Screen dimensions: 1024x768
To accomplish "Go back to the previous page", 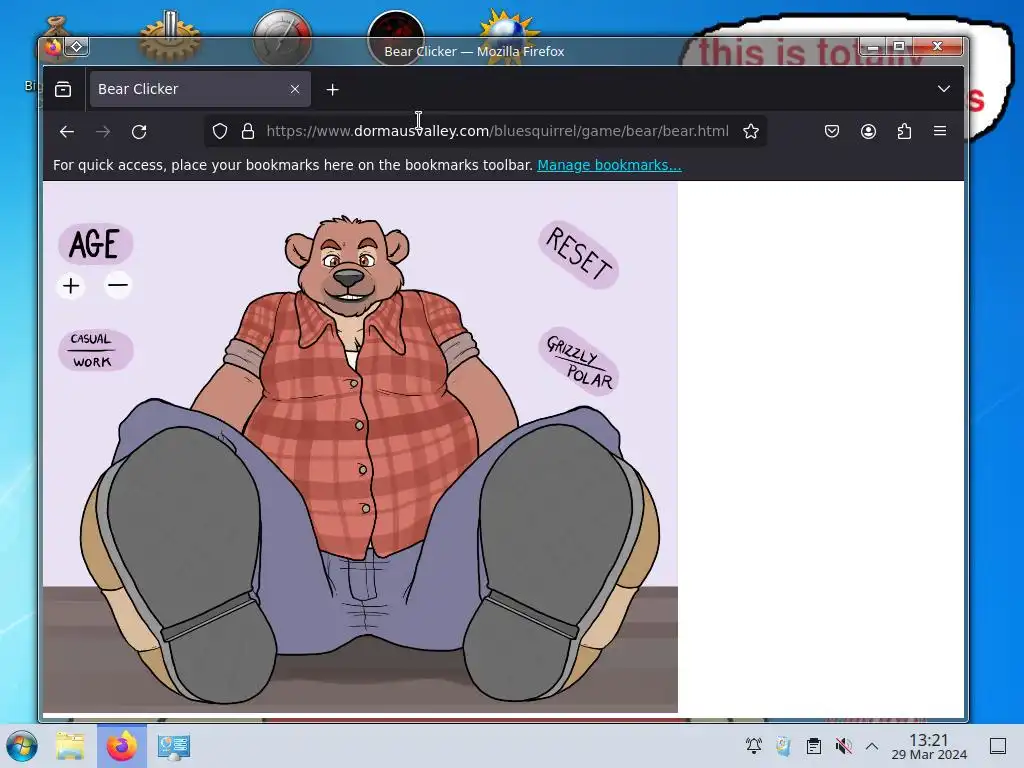I will pos(67,131).
